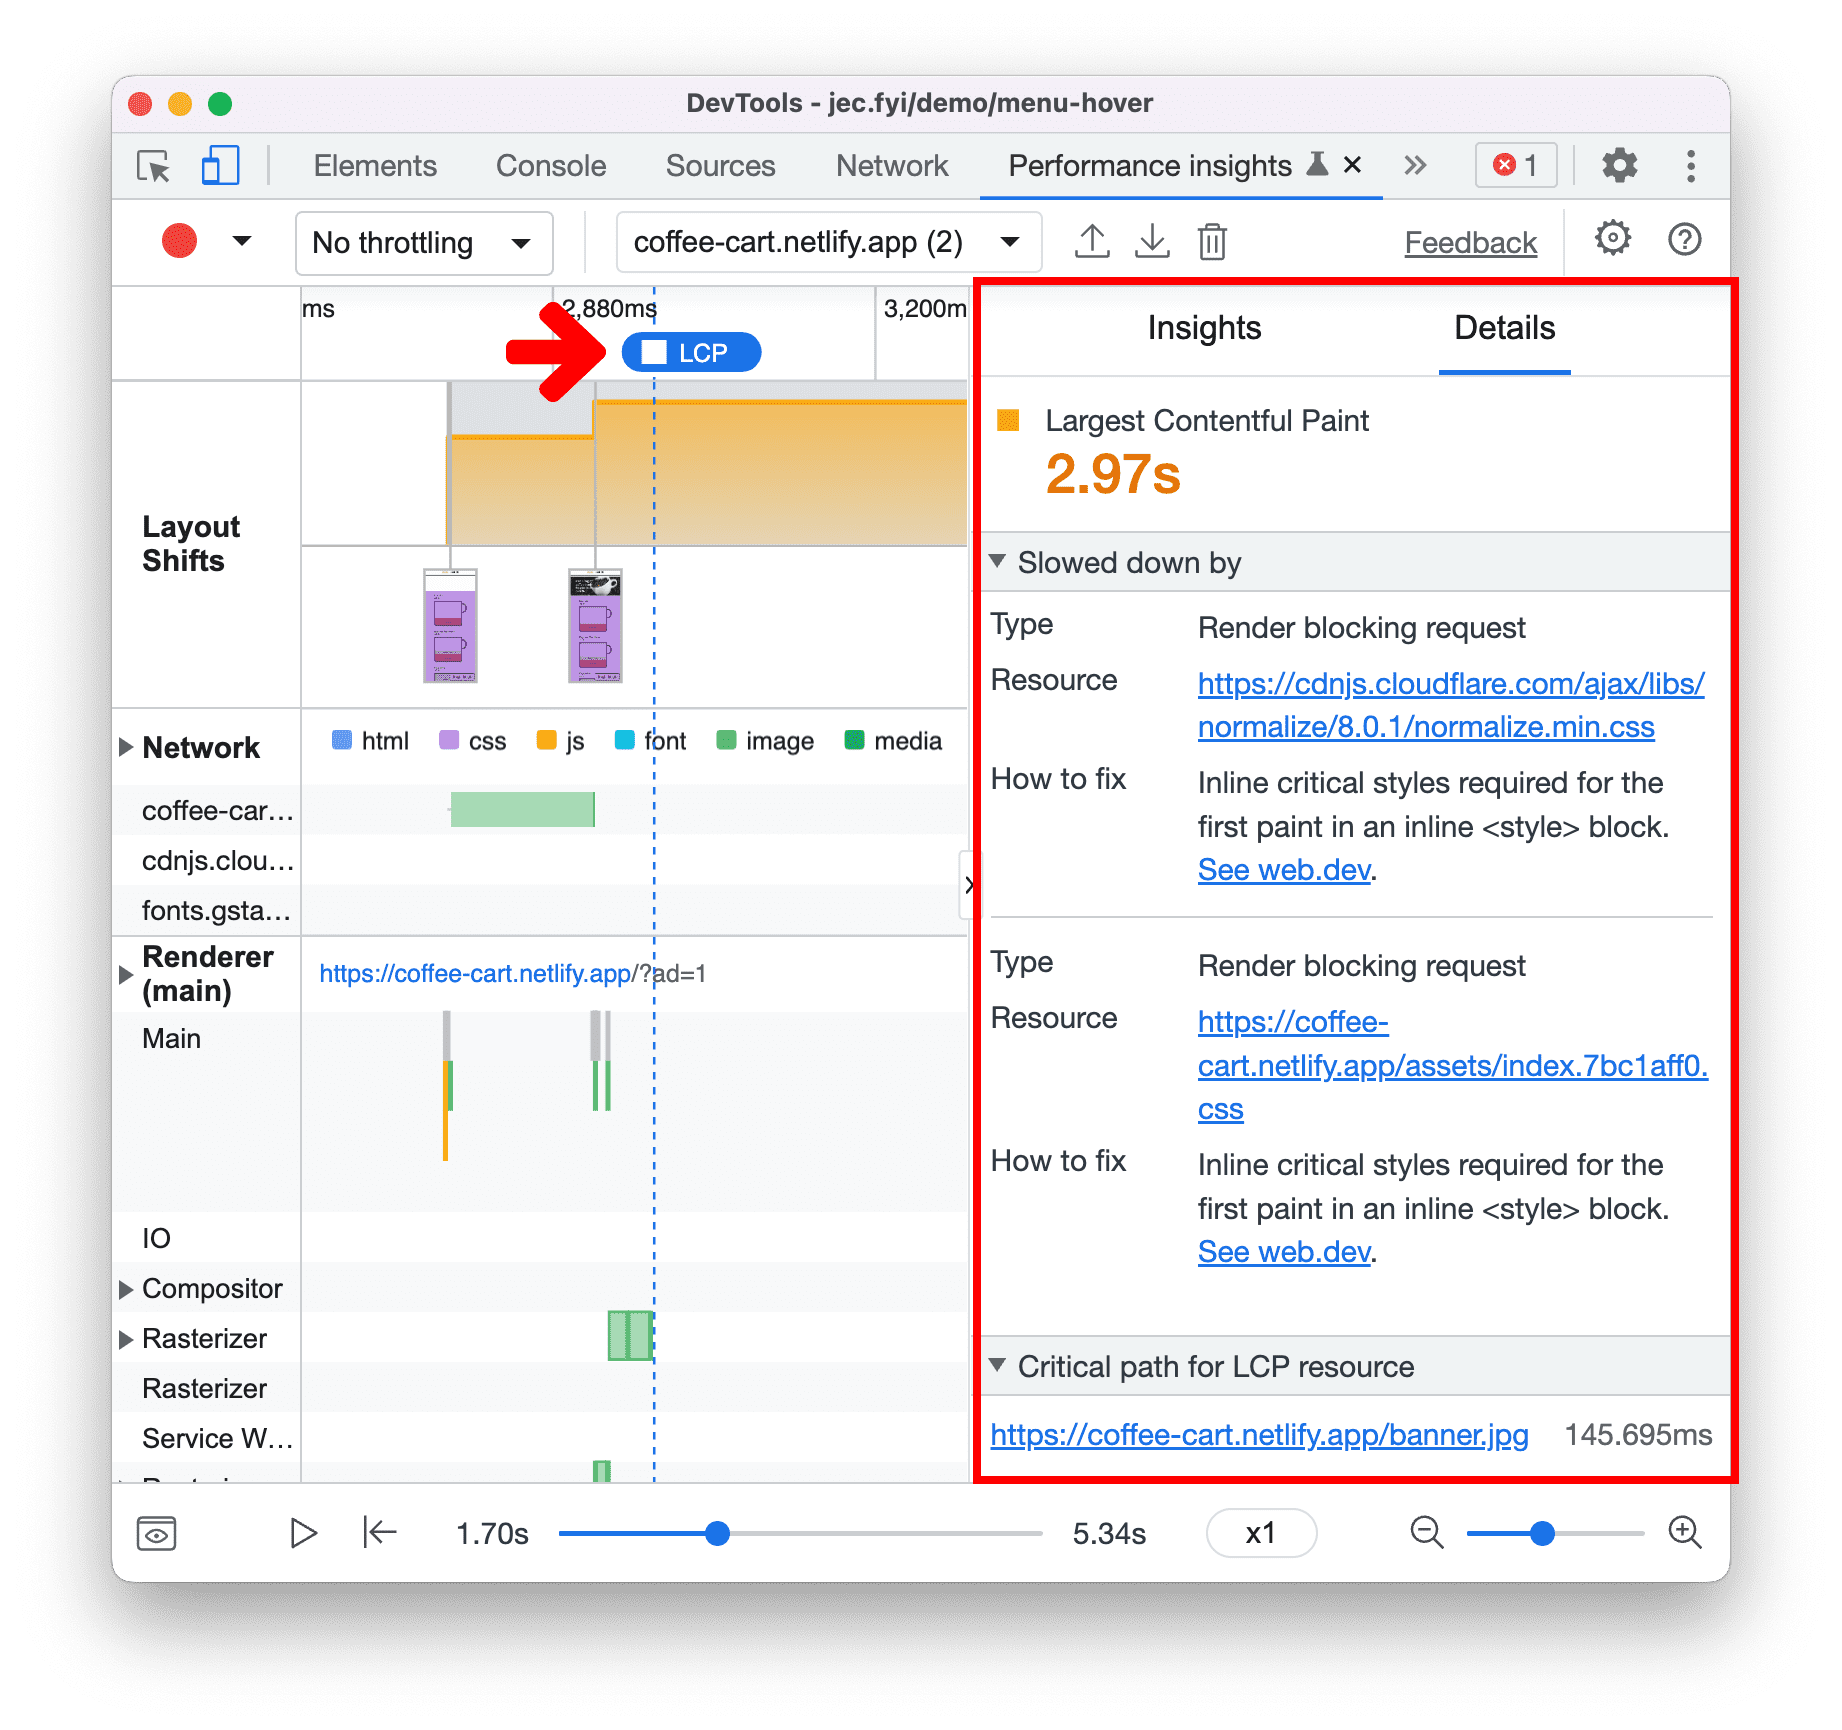
Task: Import a saved performance trace
Action: (1152, 240)
